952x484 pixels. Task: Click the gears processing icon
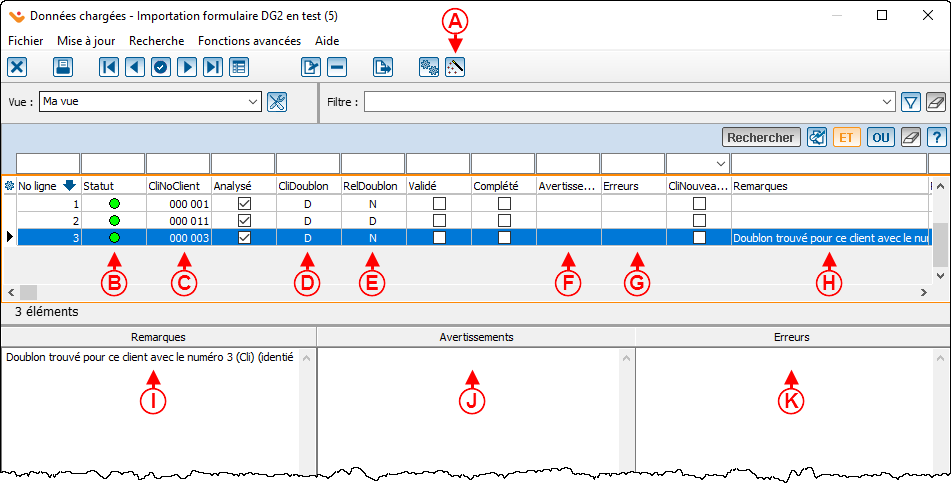(429, 67)
